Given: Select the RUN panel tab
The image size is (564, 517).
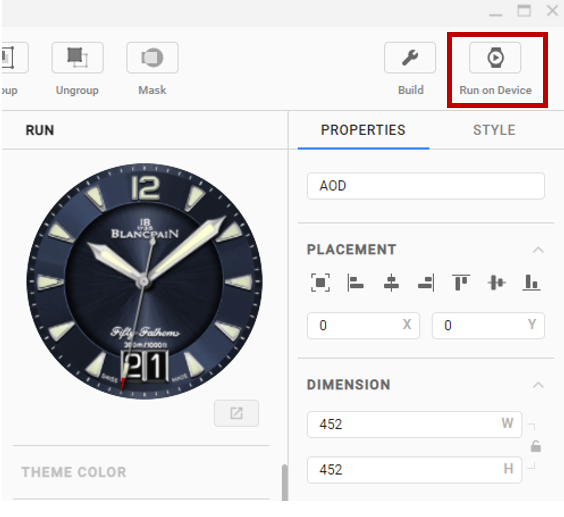Looking at the screenshot, I should [40, 130].
